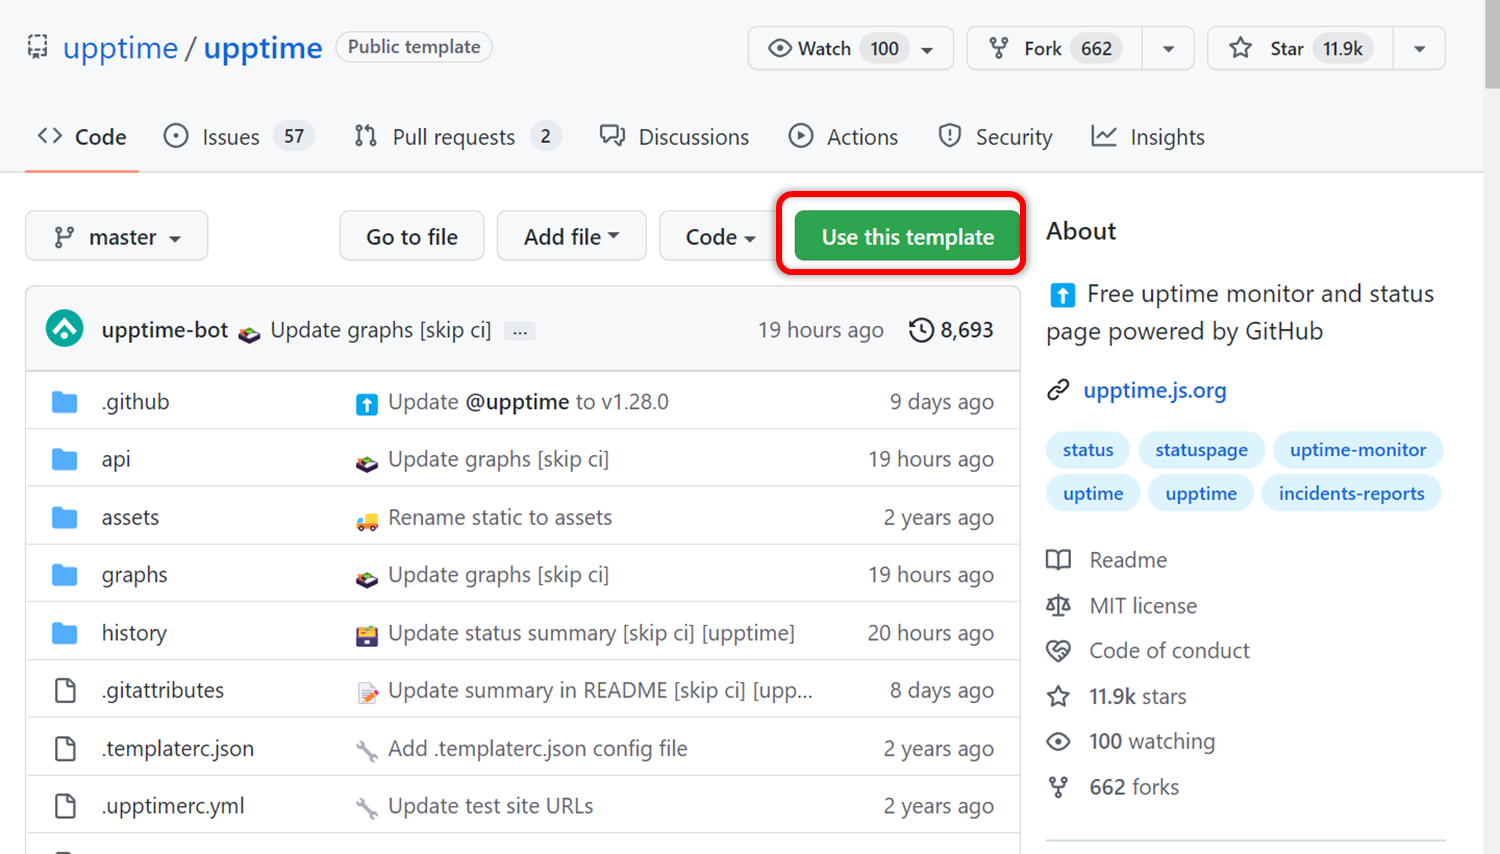Switch to the Code tab
The image size is (1500, 854).
[82, 137]
